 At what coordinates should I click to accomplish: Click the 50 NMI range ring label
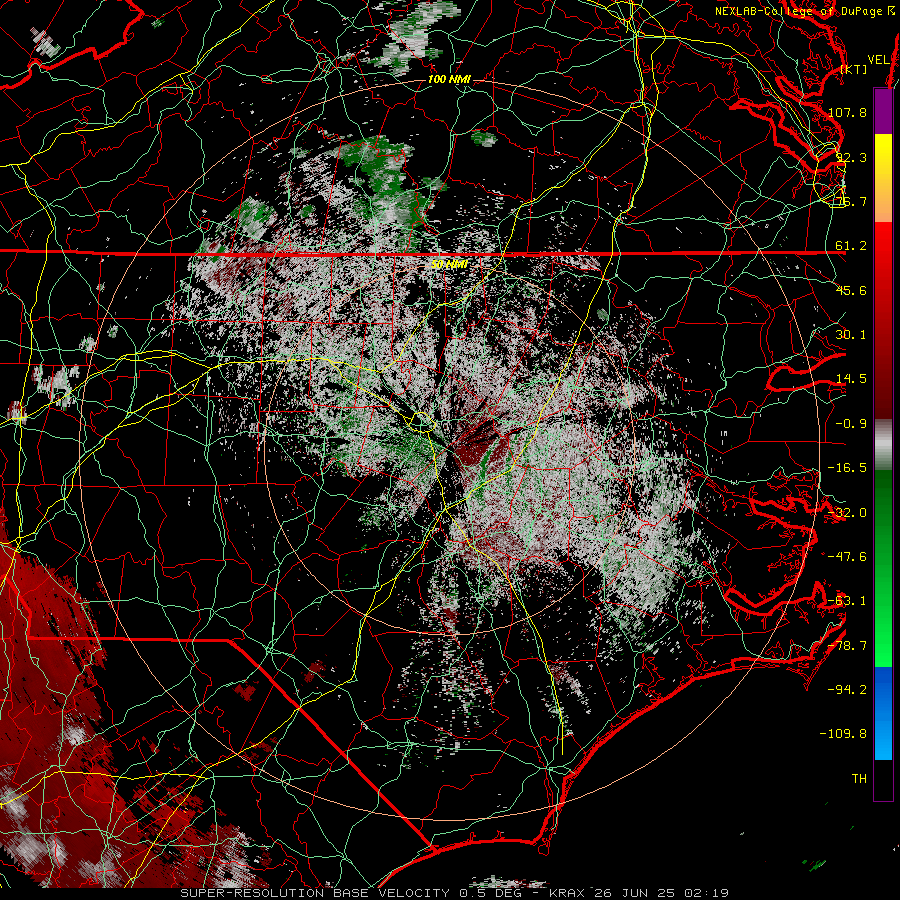[x=449, y=264]
